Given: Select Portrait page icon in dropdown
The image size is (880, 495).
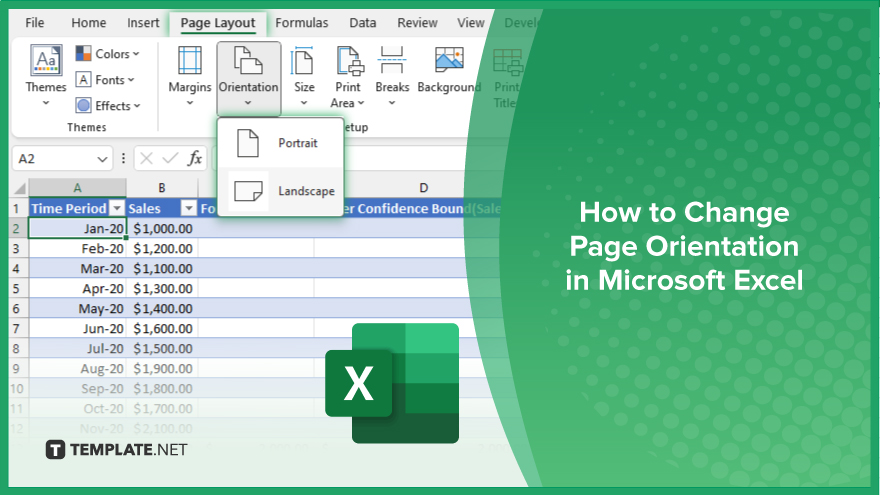Looking at the screenshot, I should (248, 143).
